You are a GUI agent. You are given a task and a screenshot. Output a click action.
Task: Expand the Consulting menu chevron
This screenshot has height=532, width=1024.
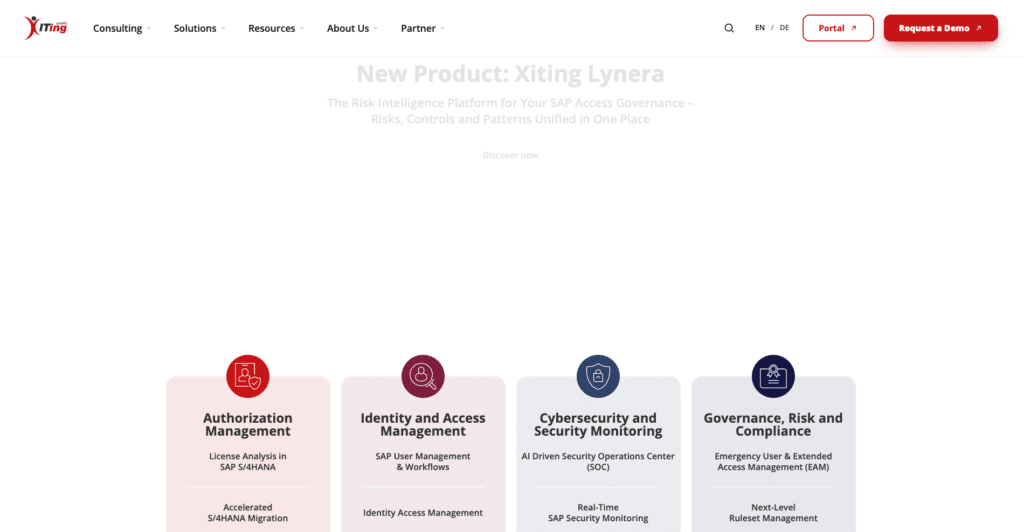(x=149, y=29)
